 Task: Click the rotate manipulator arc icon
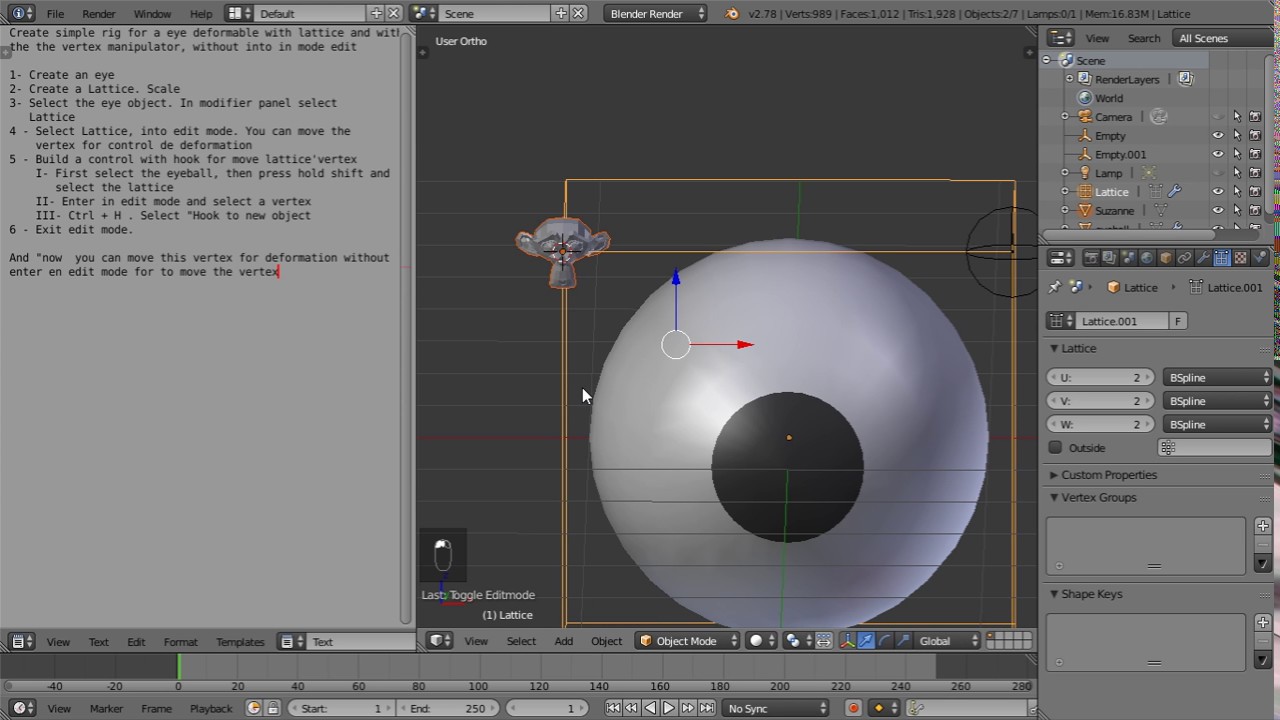(x=885, y=641)
